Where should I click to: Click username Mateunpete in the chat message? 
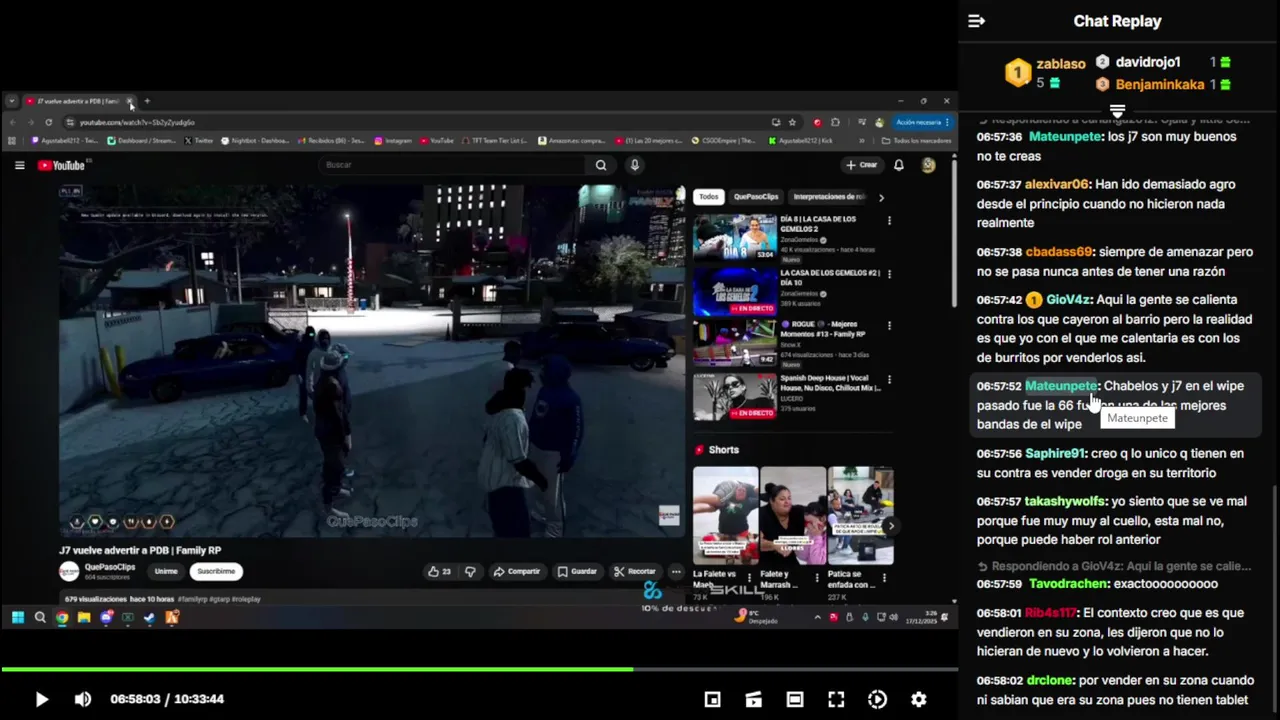click(x=1061, y=386)
